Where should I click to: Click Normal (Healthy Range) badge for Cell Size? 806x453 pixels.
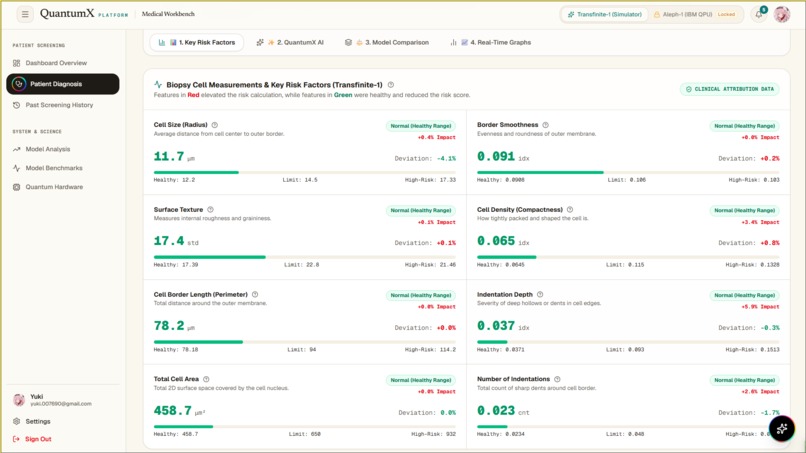tap(420, 126)
